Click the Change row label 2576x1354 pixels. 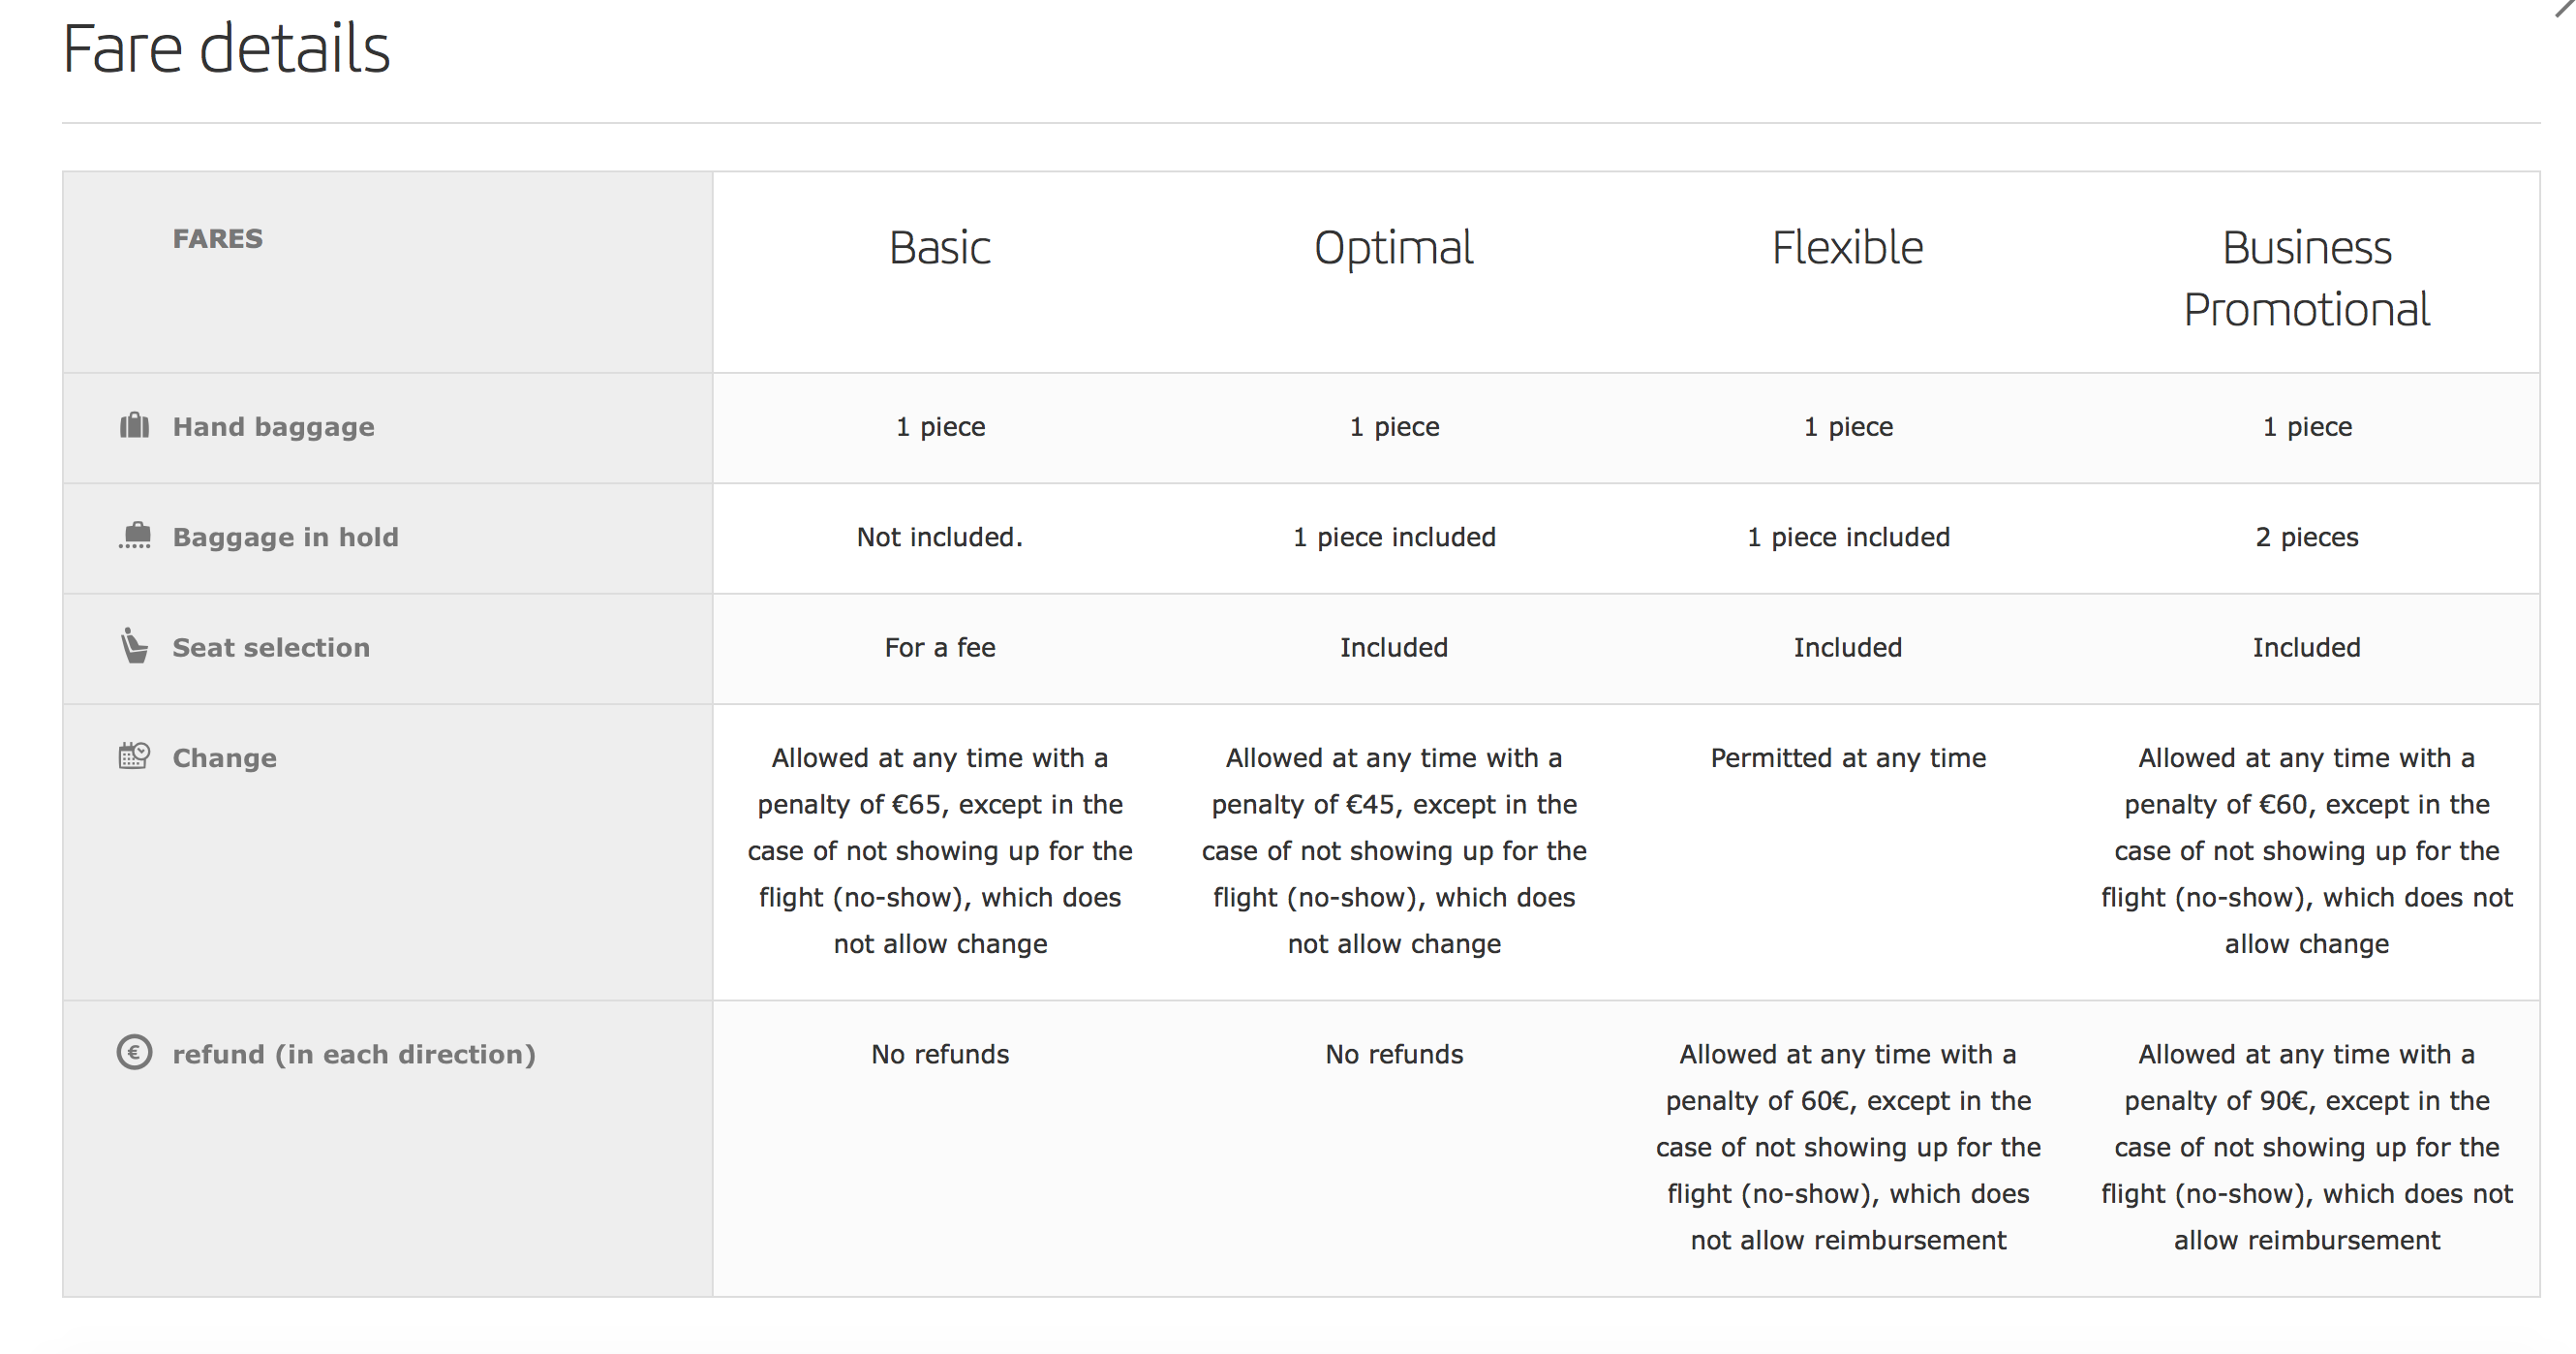pos(224,758)
